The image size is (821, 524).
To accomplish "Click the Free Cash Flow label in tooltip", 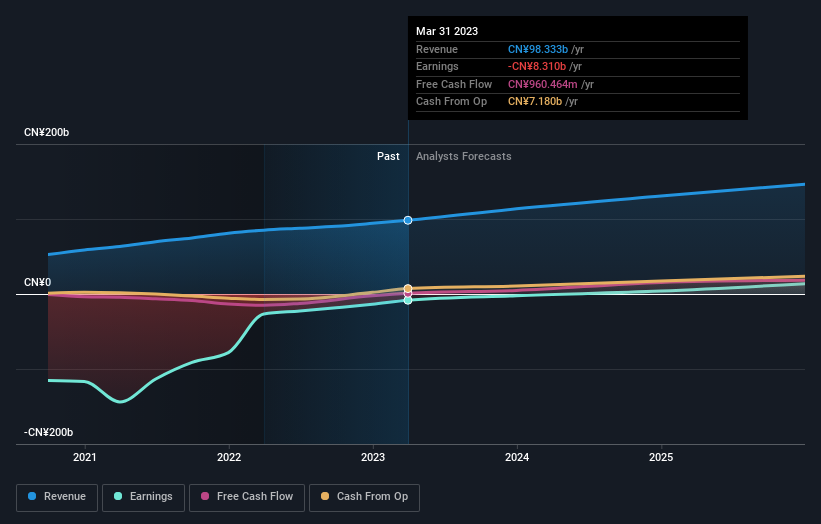I will (x=454, y=84).
